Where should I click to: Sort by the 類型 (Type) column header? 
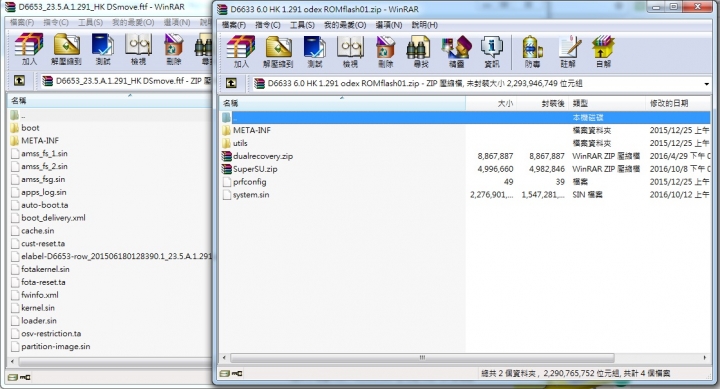(607, 103)
